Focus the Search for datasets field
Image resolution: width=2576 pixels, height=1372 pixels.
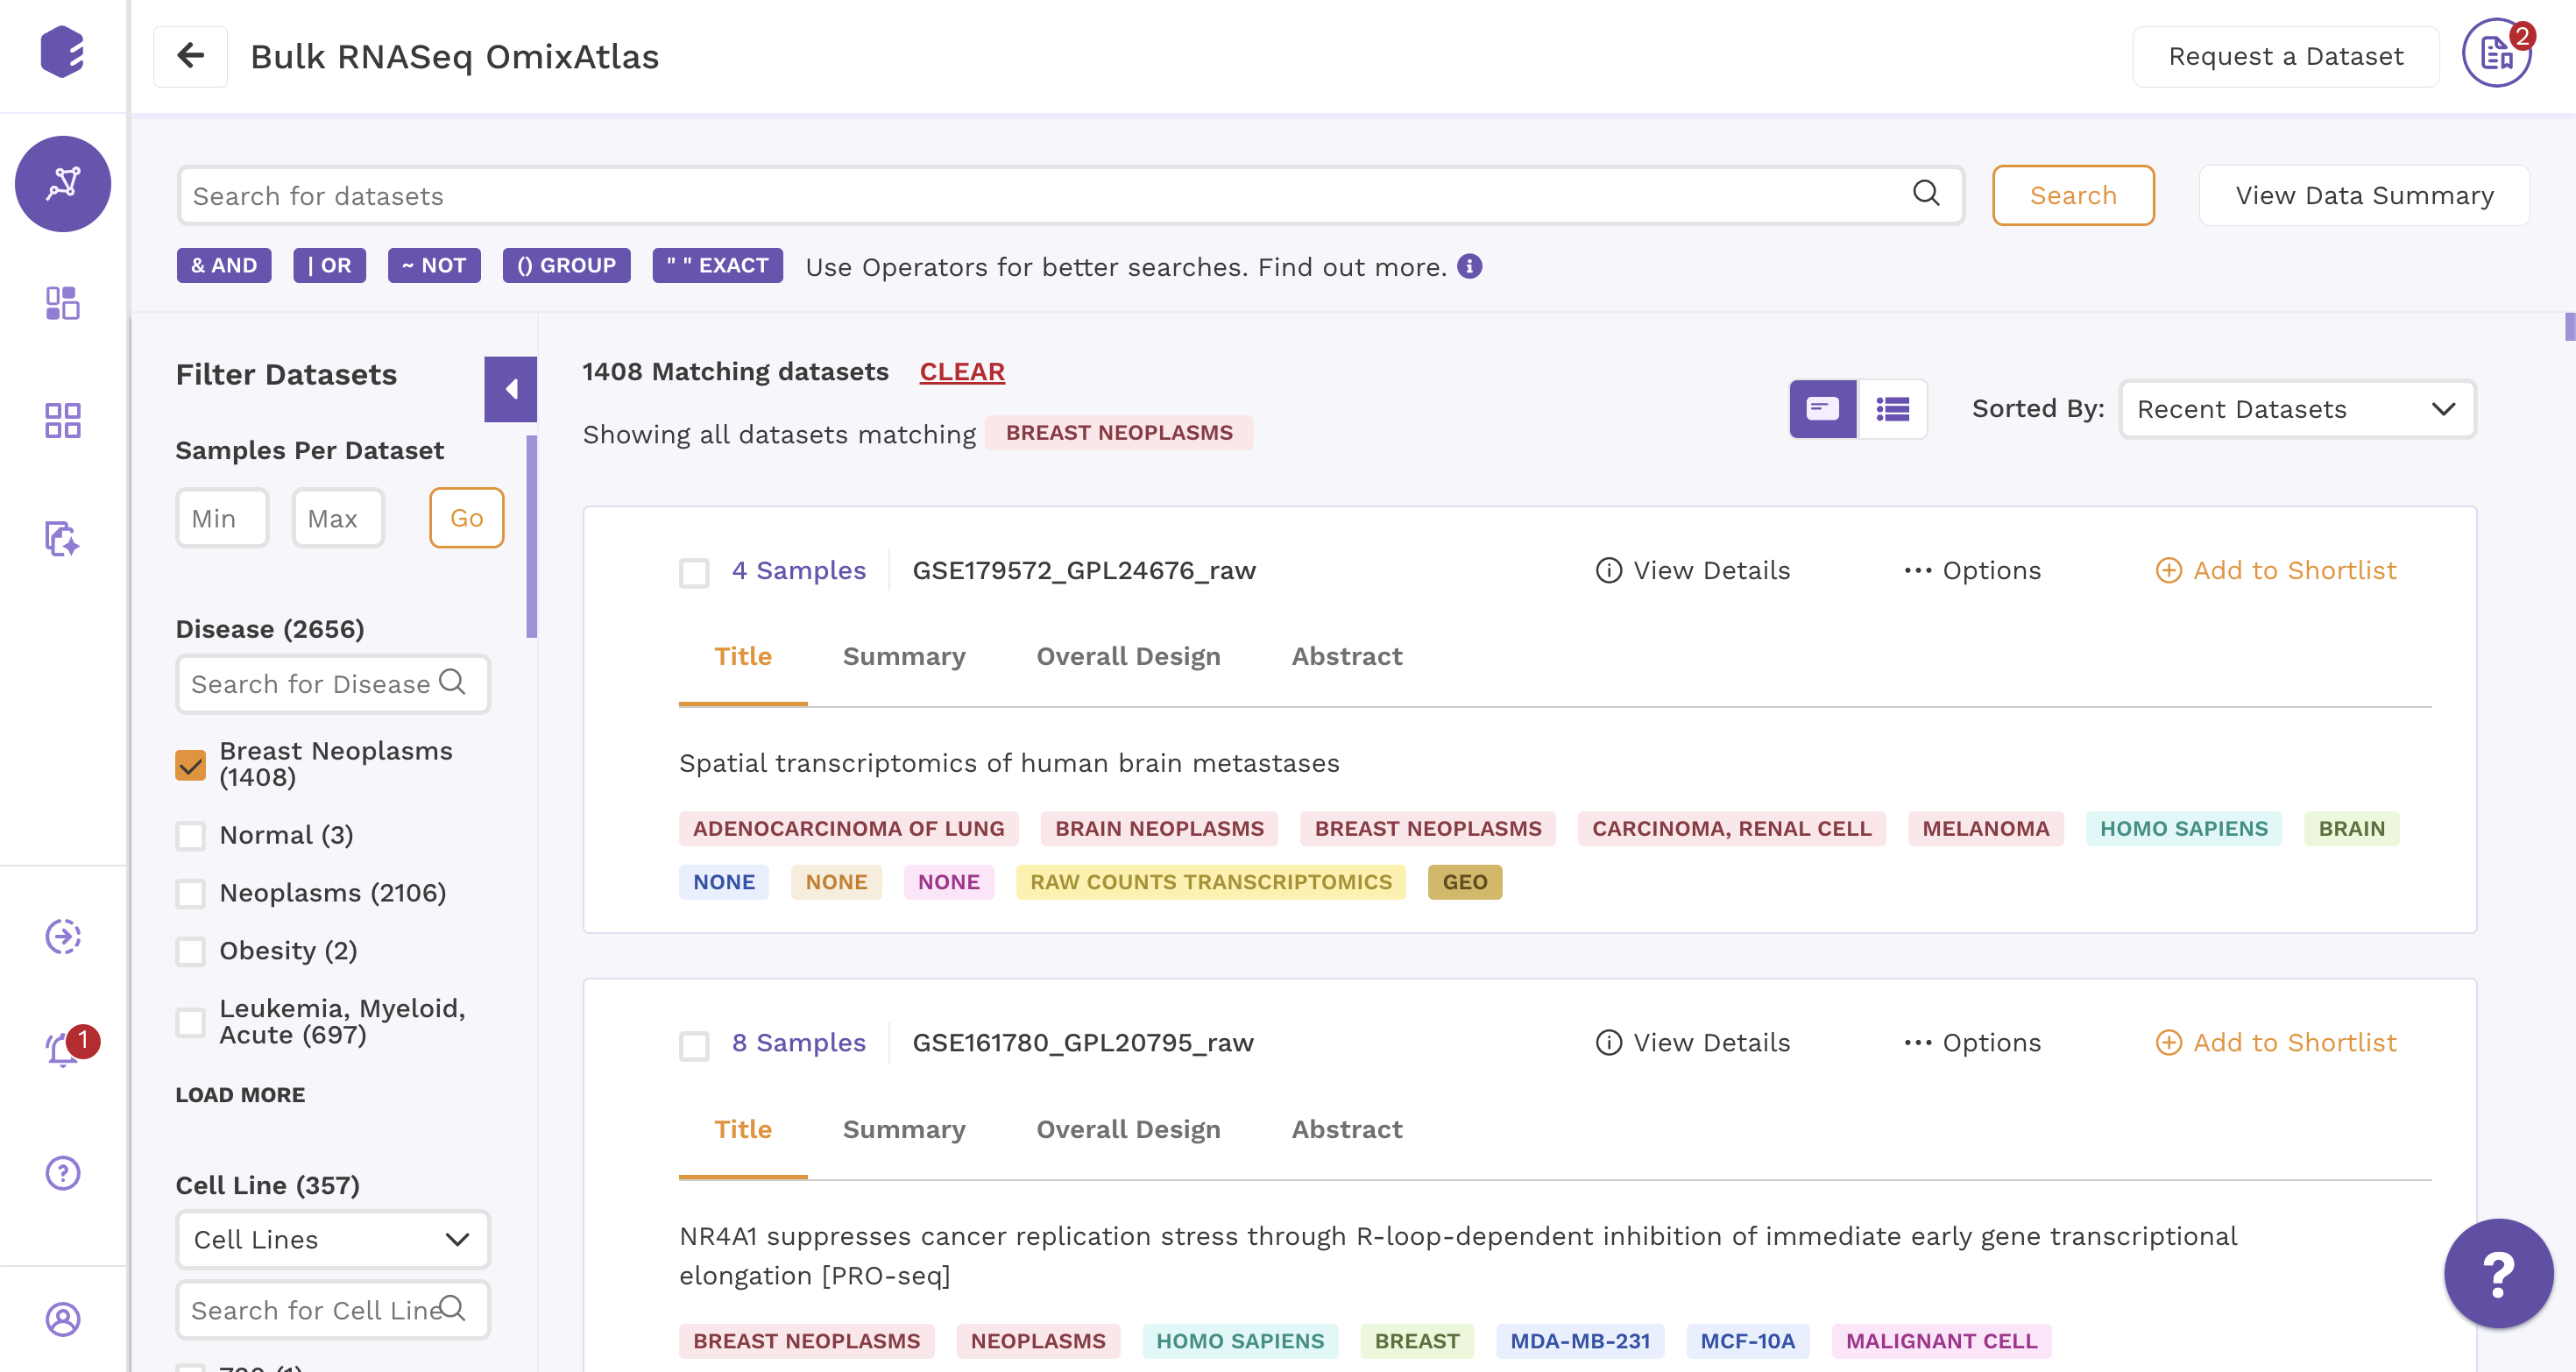pyautogui.click(x=1070, y=195)
